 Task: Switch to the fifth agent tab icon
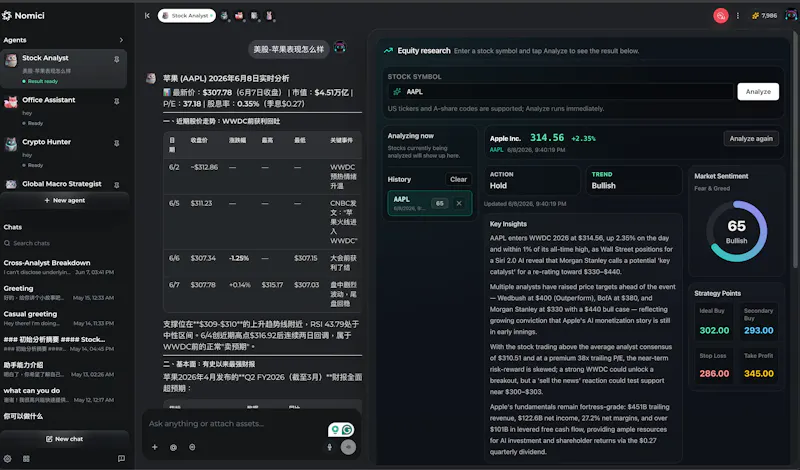point(269,16)
